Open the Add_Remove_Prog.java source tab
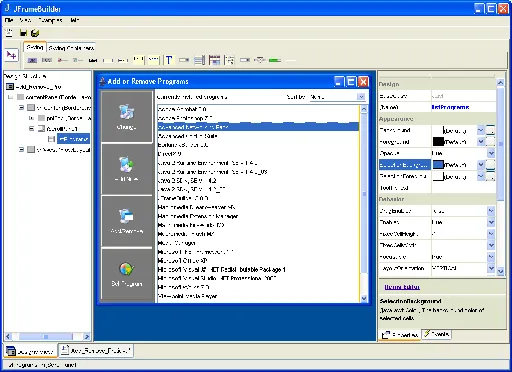Screen dimensions: 512x372 [96, 351]
